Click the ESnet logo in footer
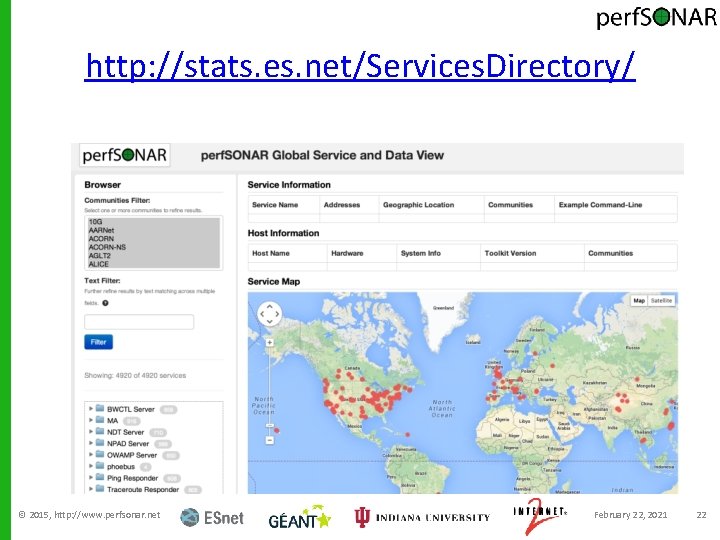Viewport: 720px width, 540px height. [x=212, y=518]
